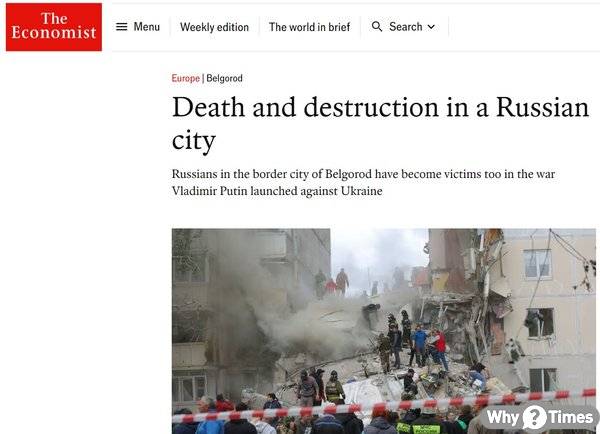Click 'Economist' word in the logo
Viewport: 600px width, 434px height.
[x=54, y=33]
